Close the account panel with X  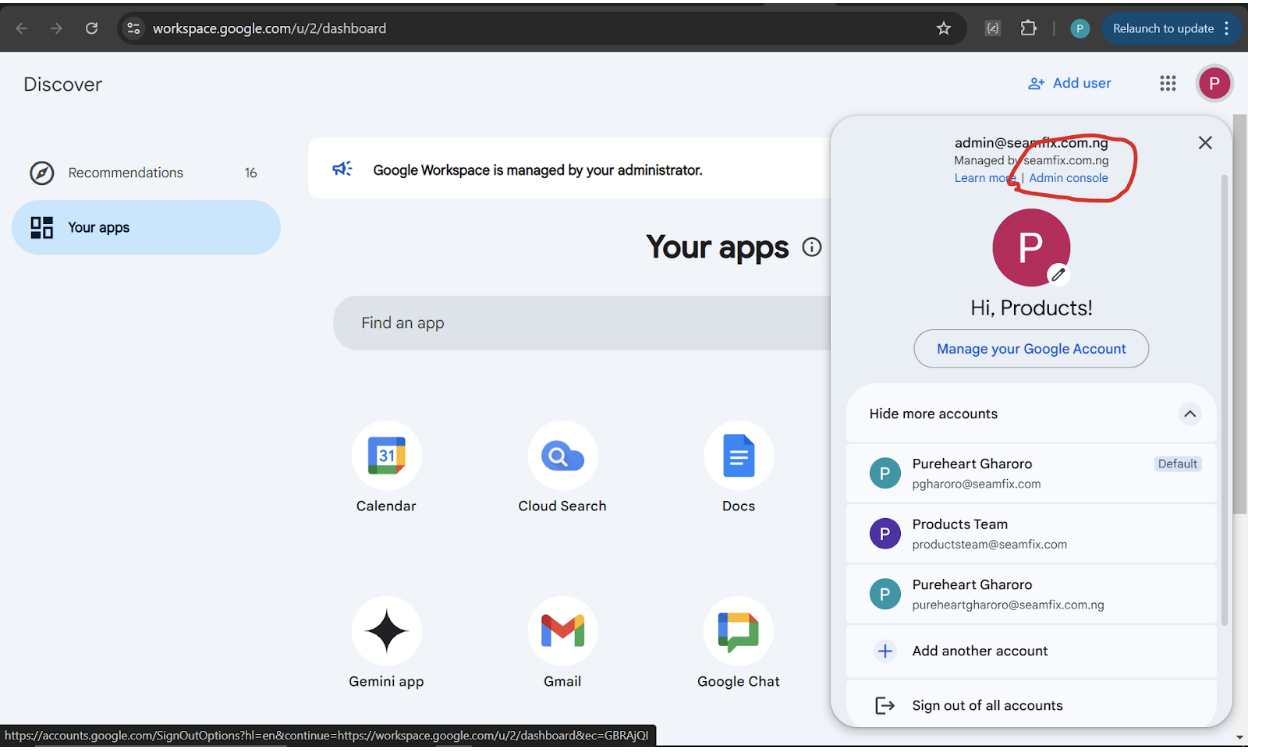point(1205,143)
